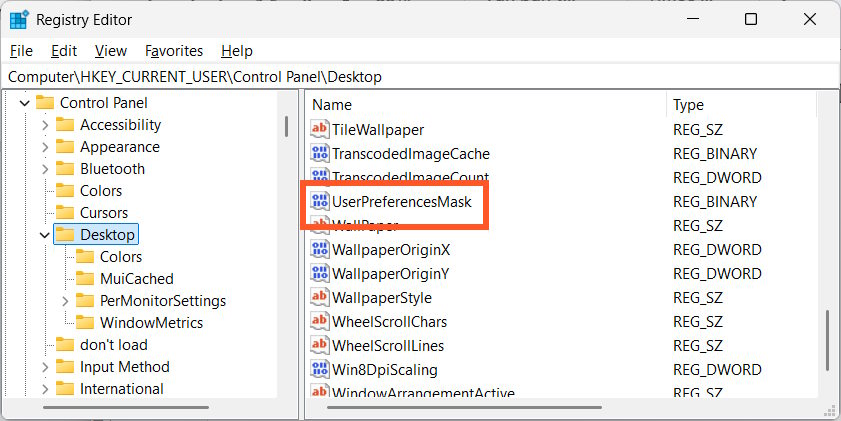Click the registry path address bar
The image size is (841, 421).
click(420, 77)
